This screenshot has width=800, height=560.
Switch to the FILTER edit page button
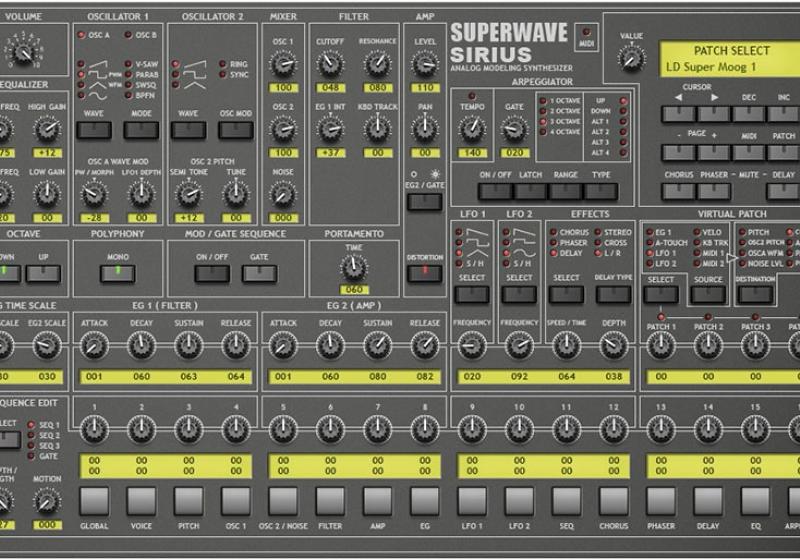pyautogui.click(x=331, y=500)
